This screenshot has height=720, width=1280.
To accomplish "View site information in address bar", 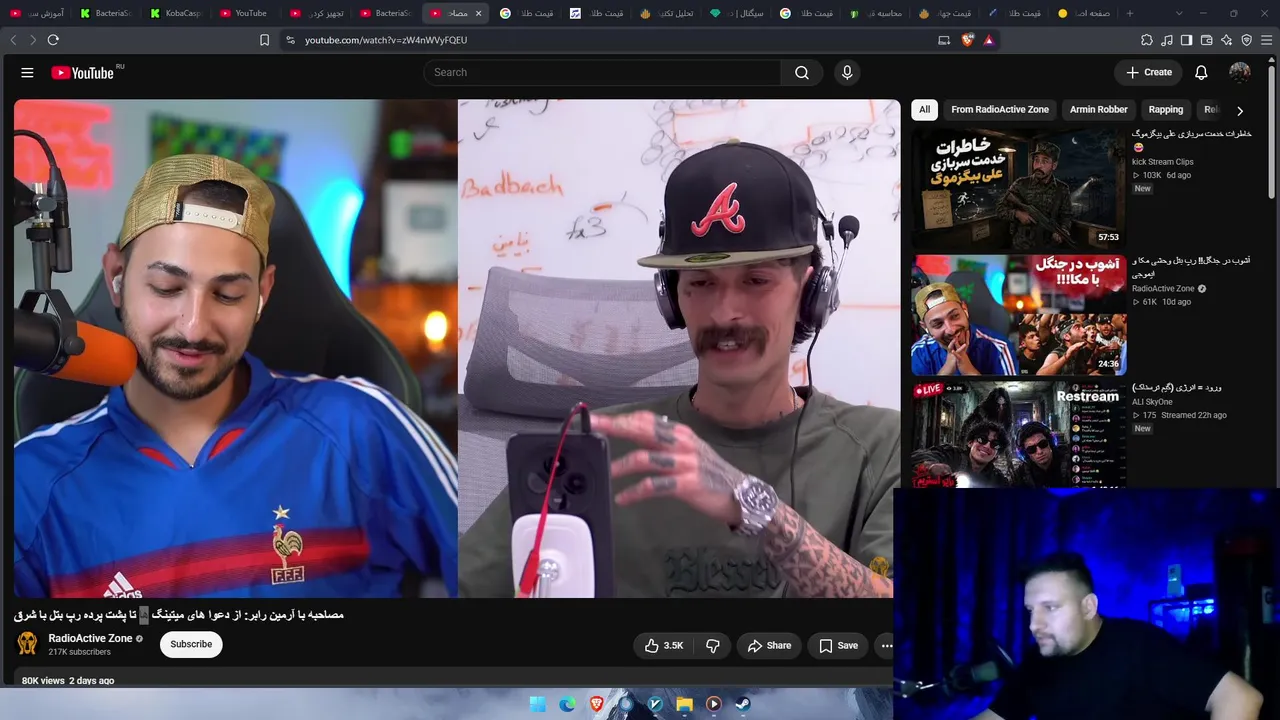I will tap(290, 40).
